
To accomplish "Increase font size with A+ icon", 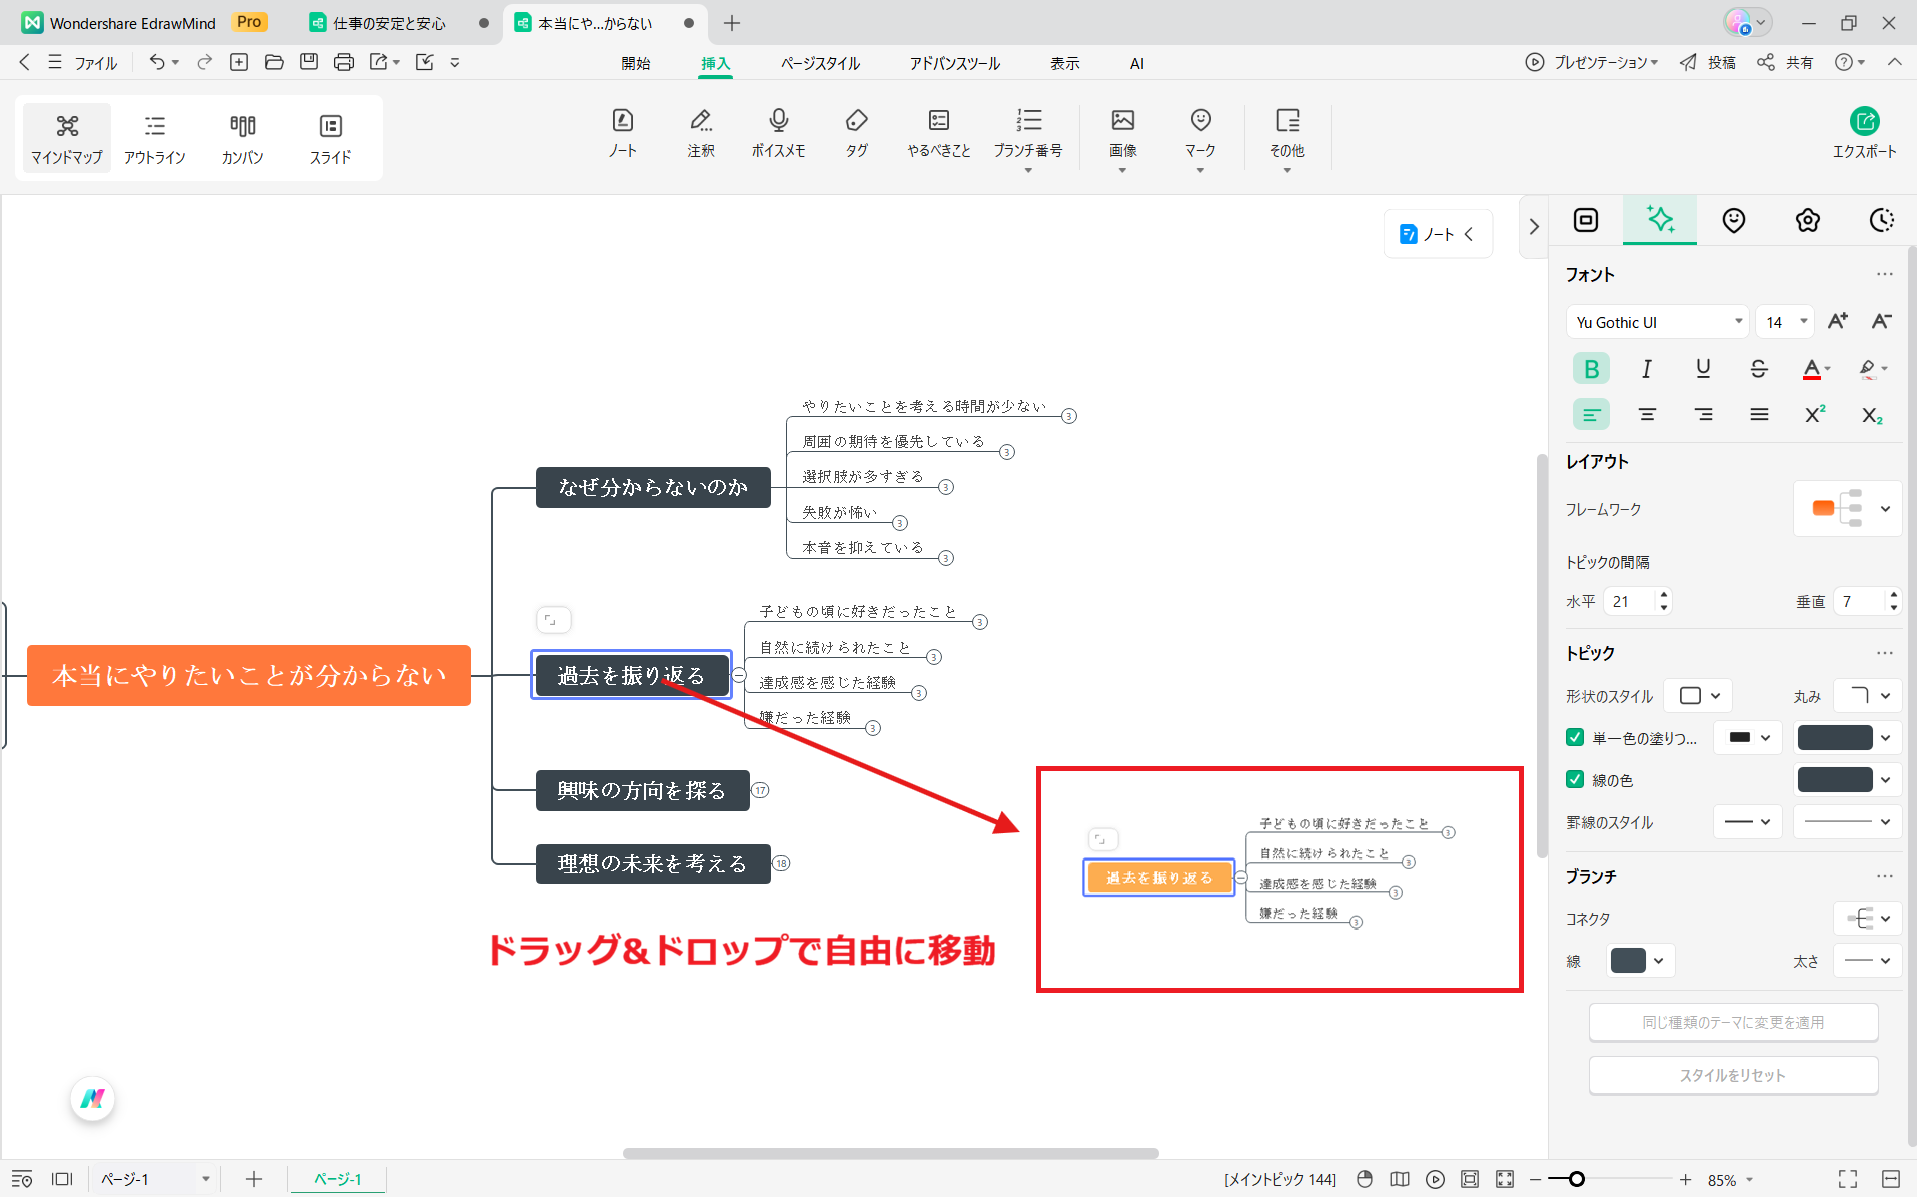I will [x=1837, y=321].
